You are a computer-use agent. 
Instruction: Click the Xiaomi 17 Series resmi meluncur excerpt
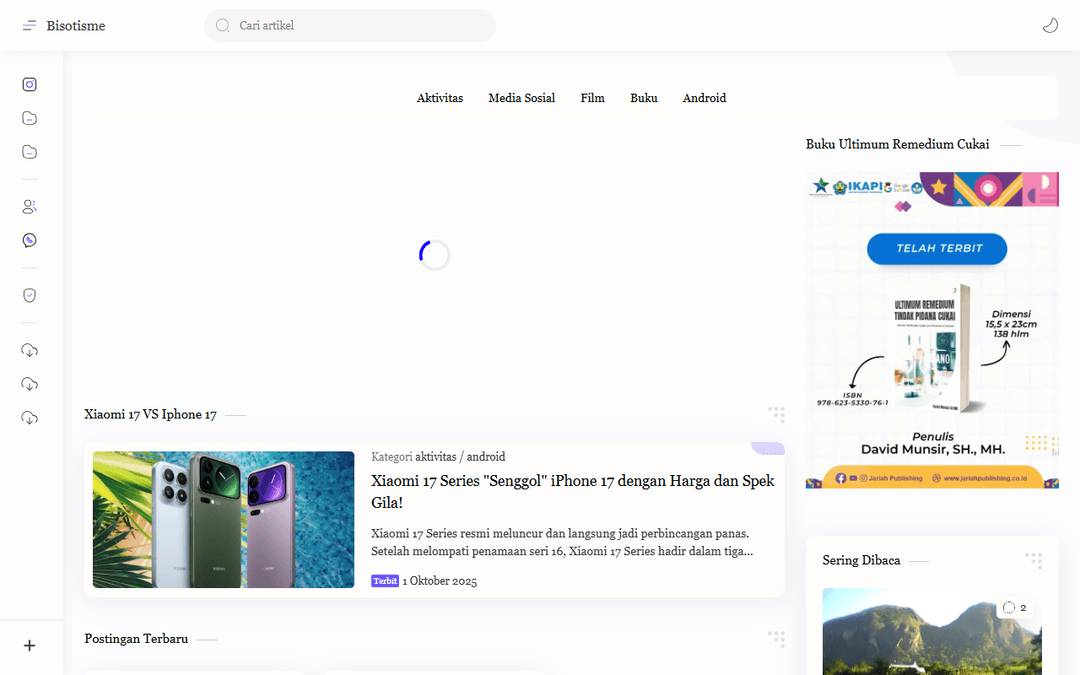[561, 542]
